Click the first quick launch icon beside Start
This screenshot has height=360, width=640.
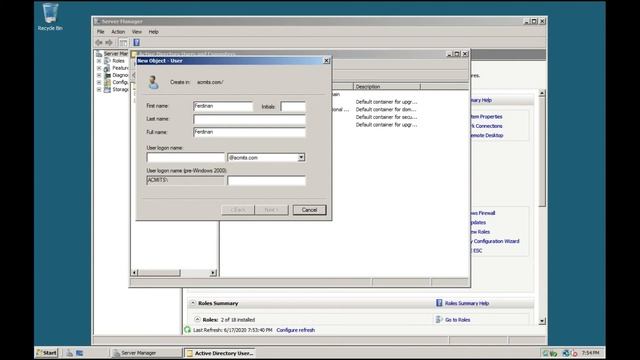pos(69,353)
